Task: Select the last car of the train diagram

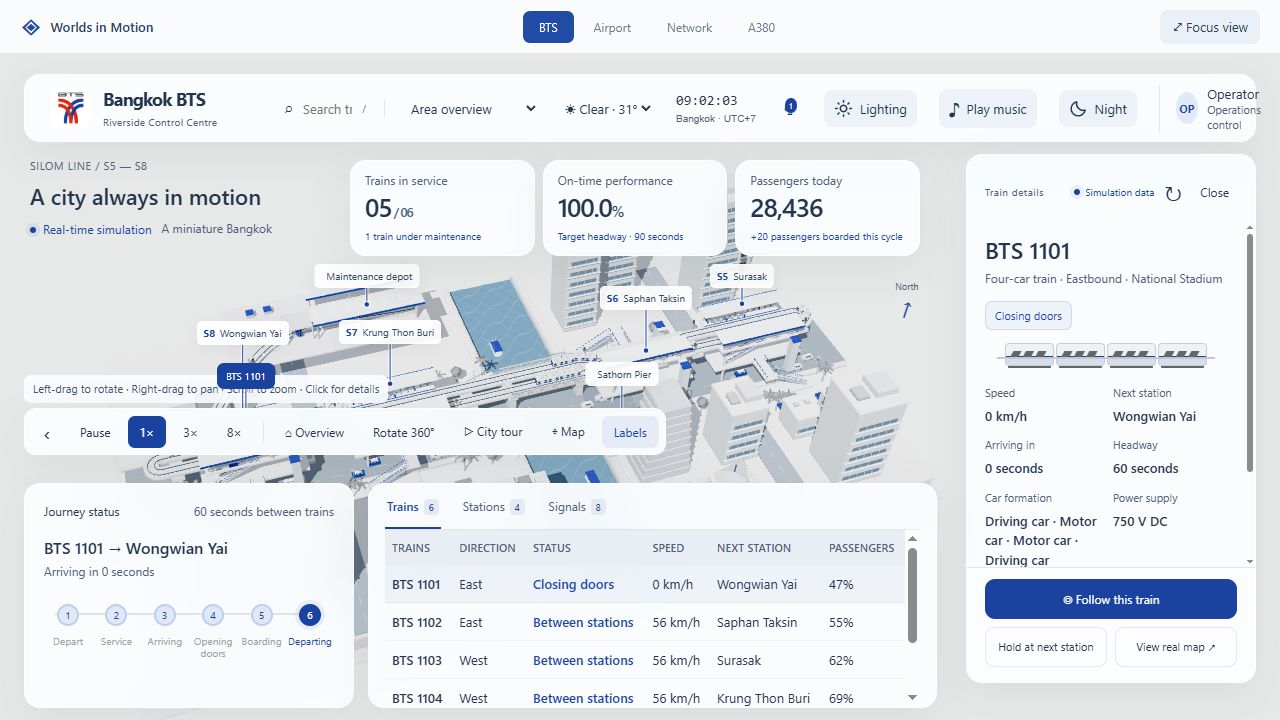Action: (1181, 354)
